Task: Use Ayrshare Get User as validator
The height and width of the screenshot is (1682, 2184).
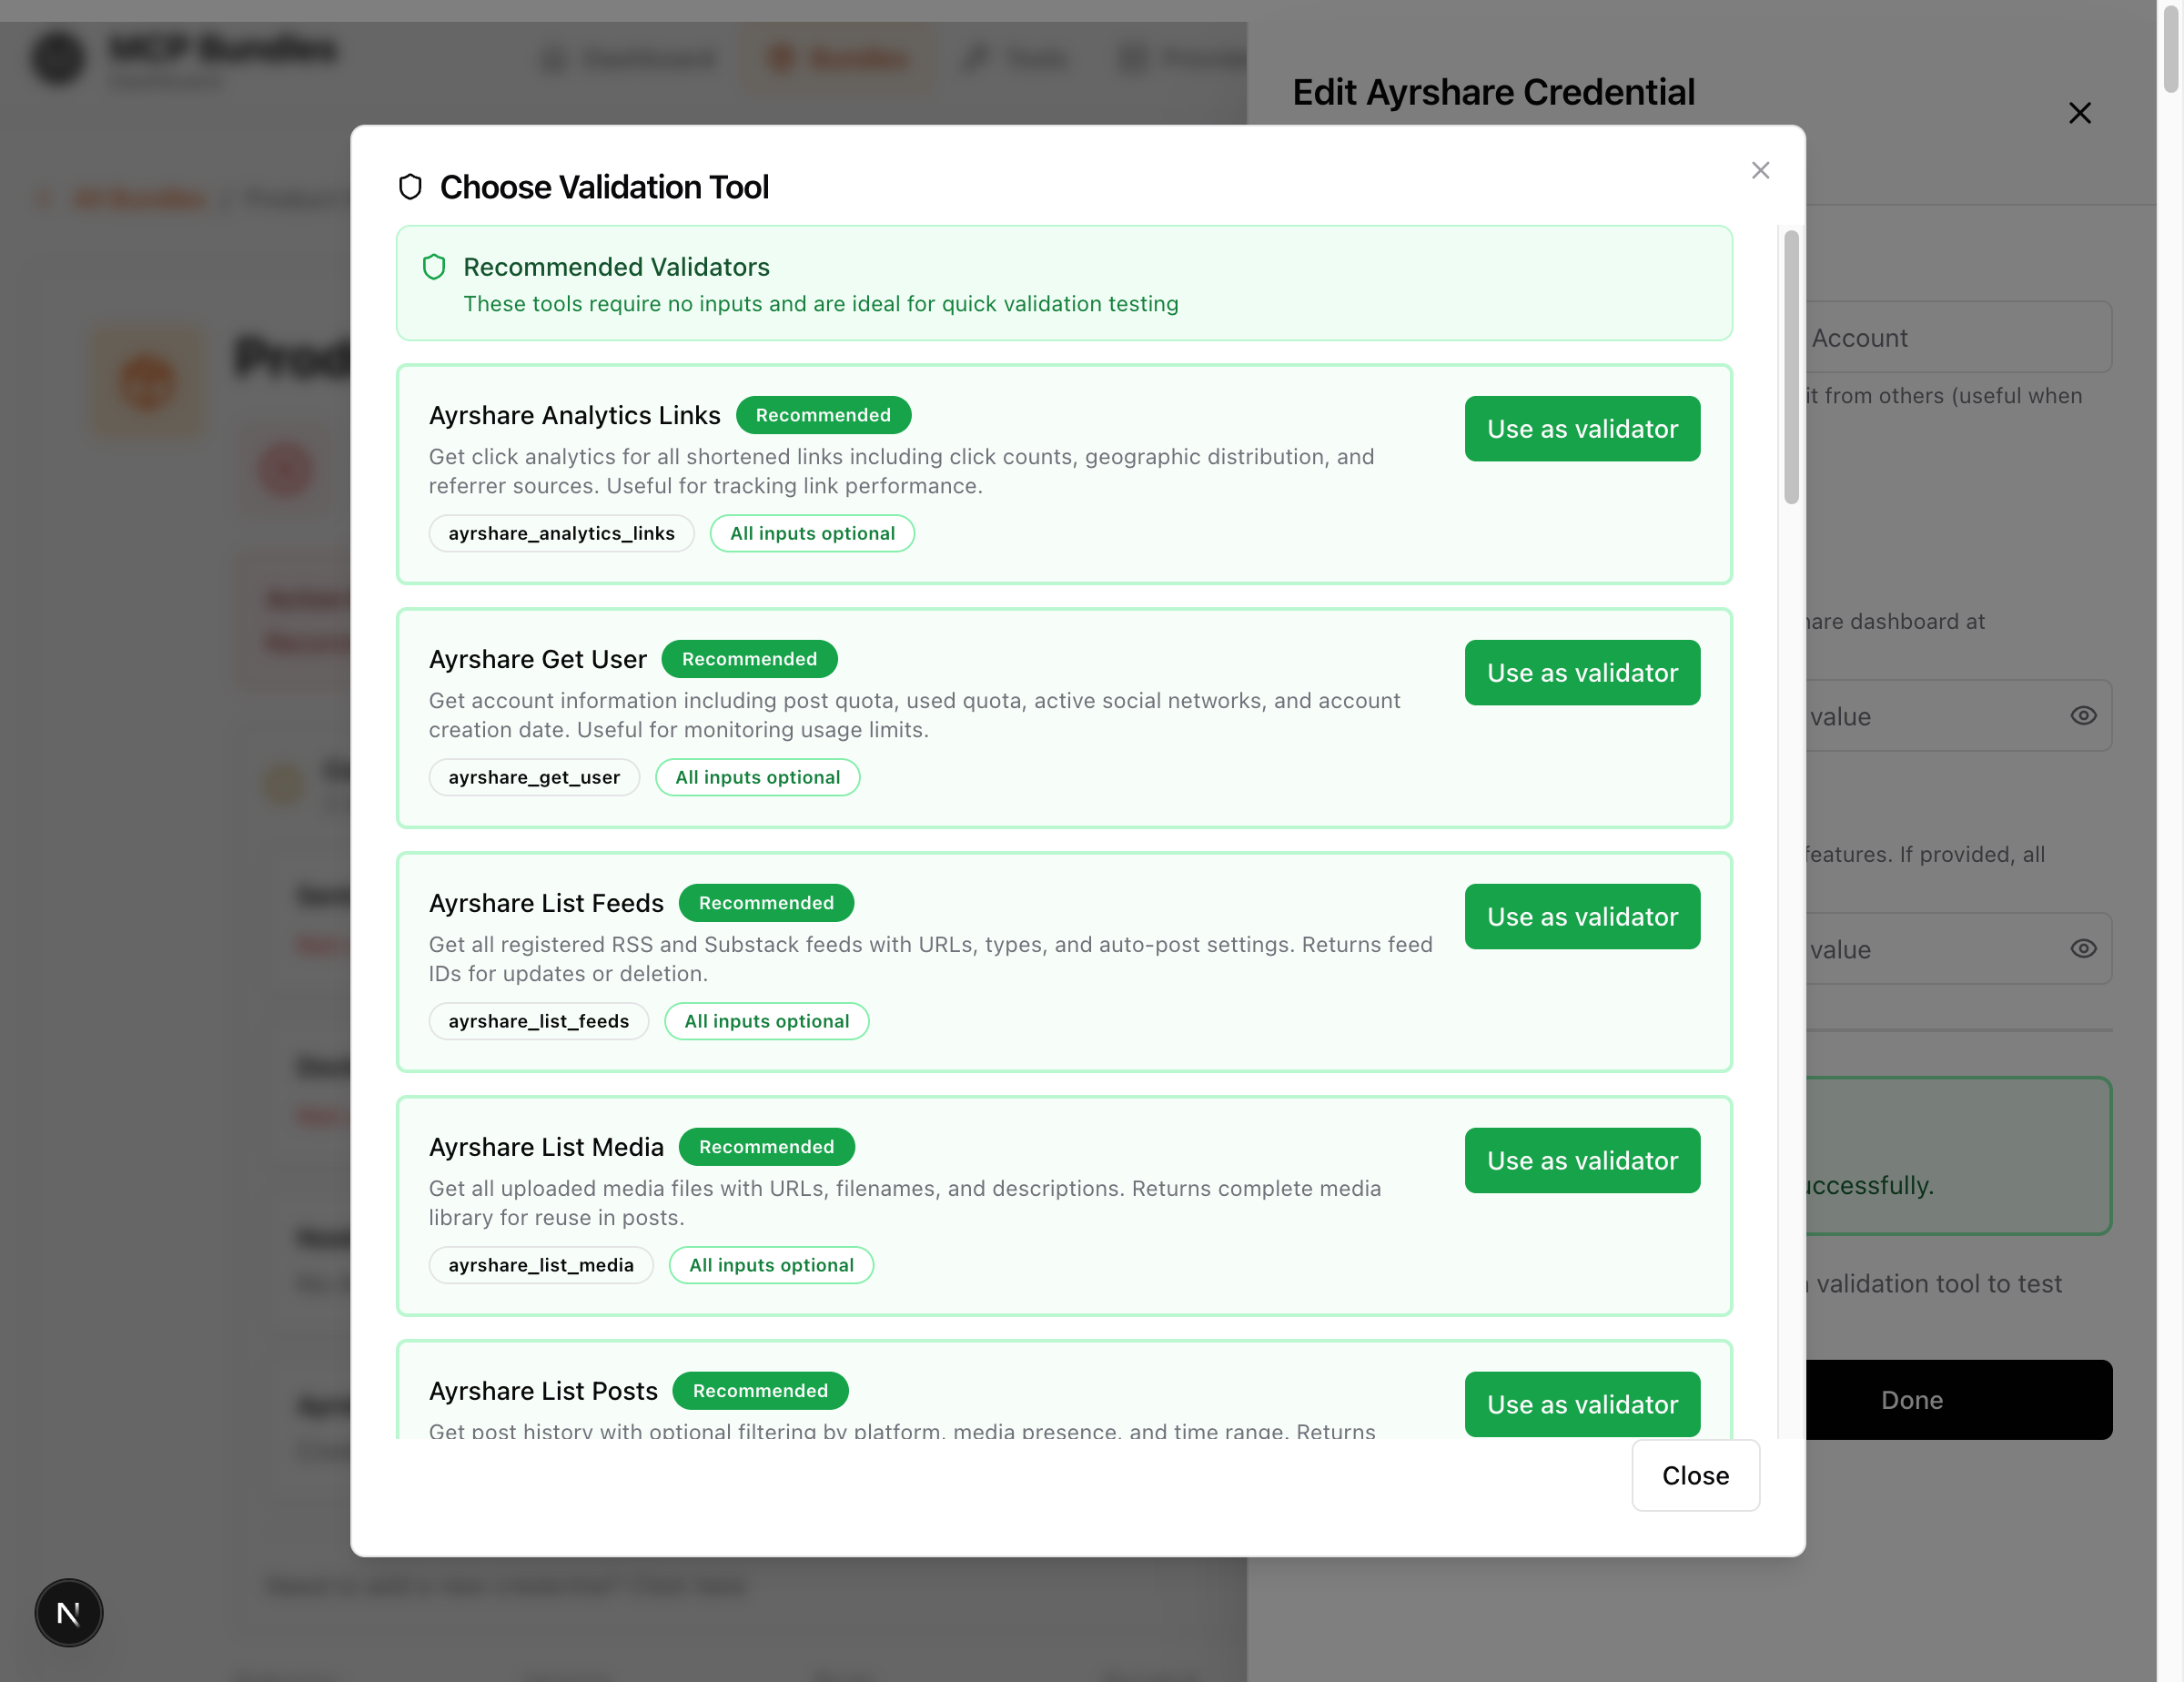Action: click(x=1581, y=672)
